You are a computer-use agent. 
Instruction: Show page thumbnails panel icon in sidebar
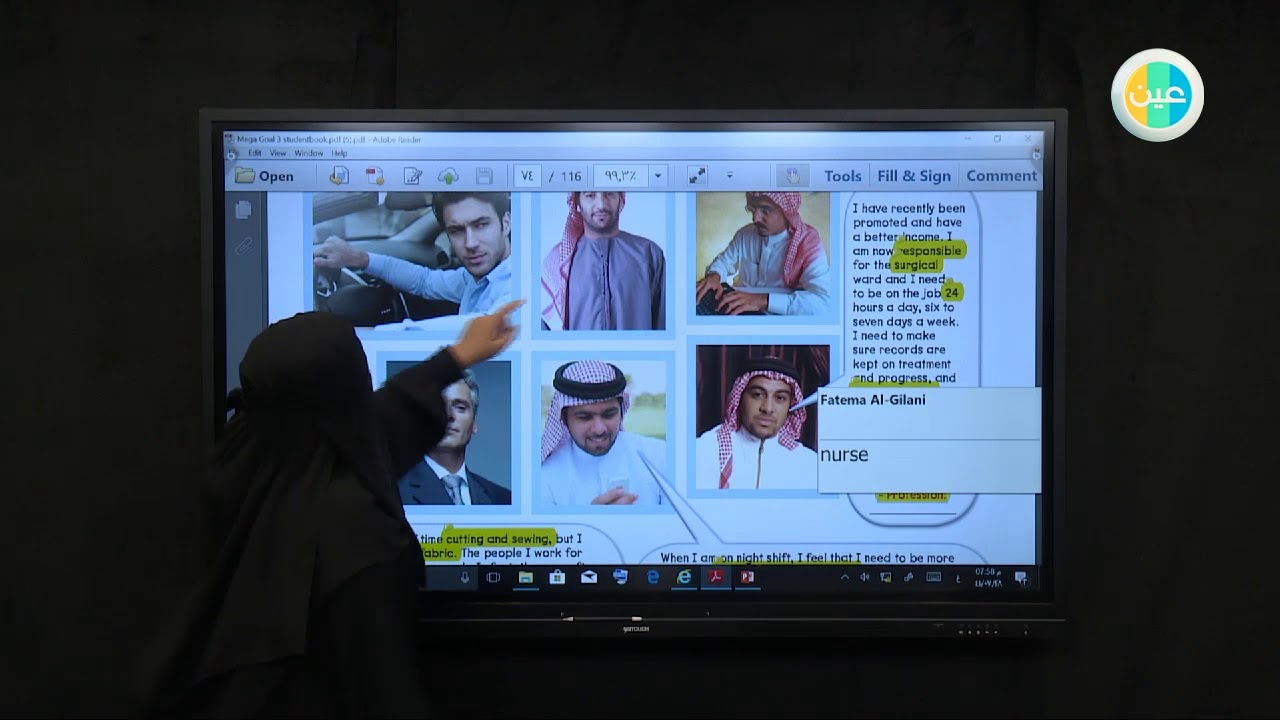point(243,210)
